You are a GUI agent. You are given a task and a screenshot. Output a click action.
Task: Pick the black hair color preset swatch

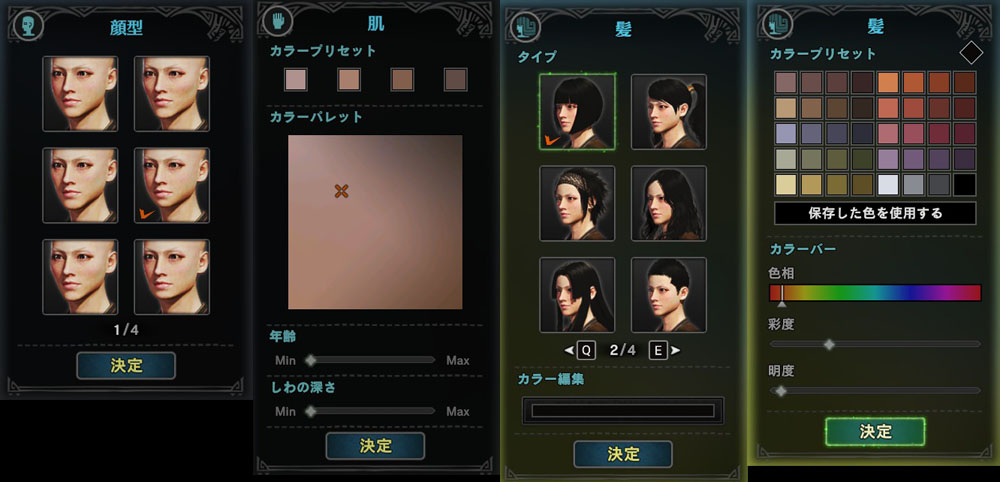pyautogui.click(x=964, y=185)
